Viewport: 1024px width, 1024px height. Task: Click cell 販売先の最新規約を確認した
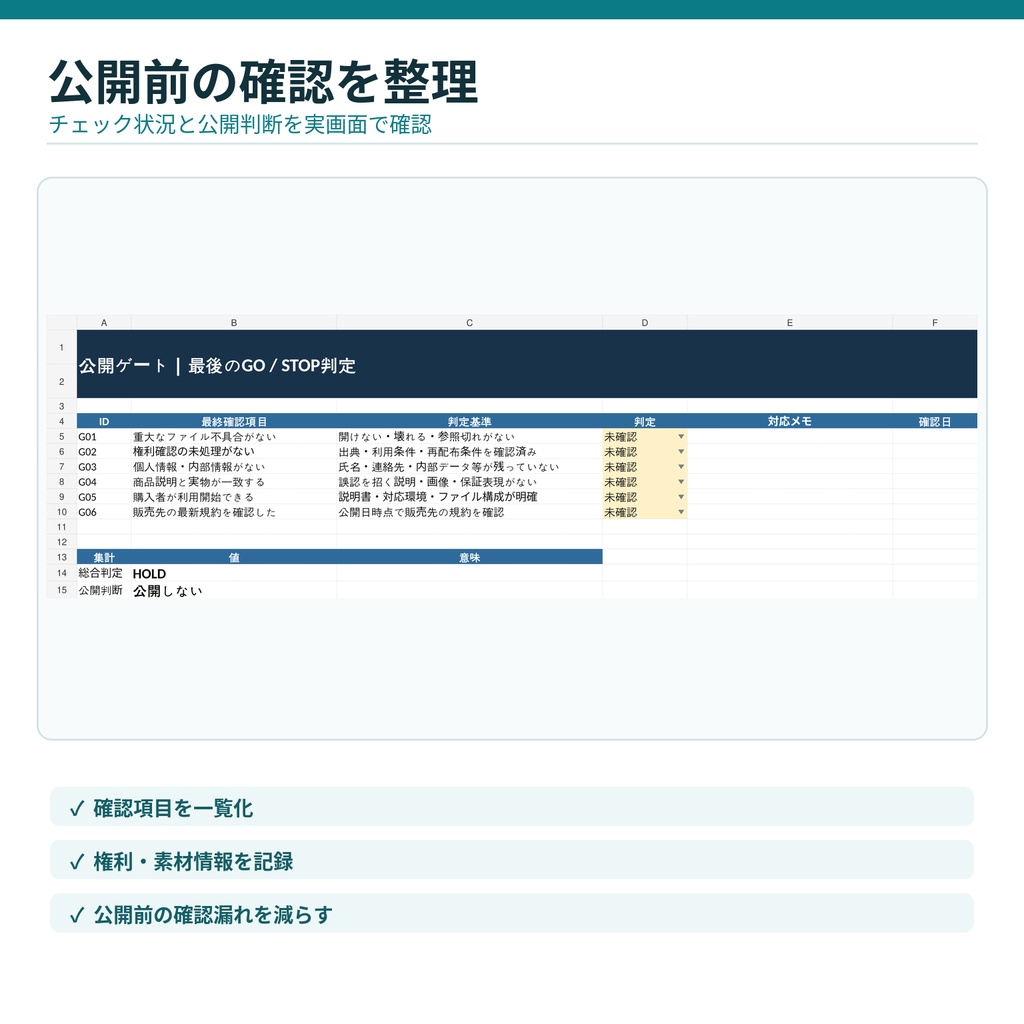coord(234,512)
